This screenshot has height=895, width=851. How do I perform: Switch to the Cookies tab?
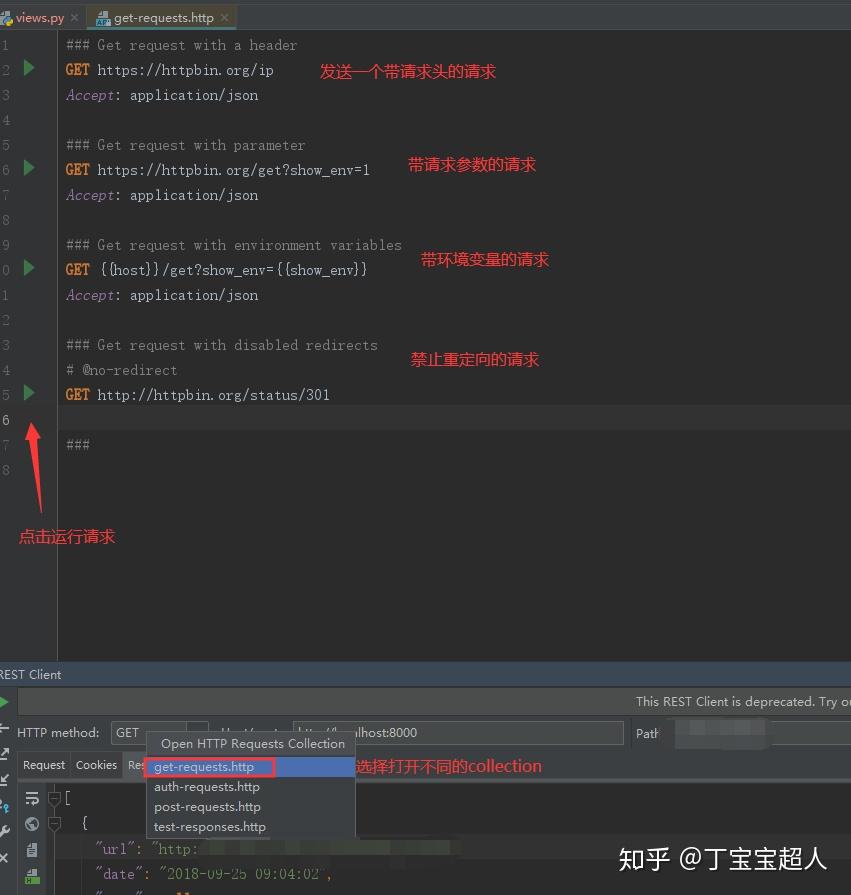coord(96,764)
